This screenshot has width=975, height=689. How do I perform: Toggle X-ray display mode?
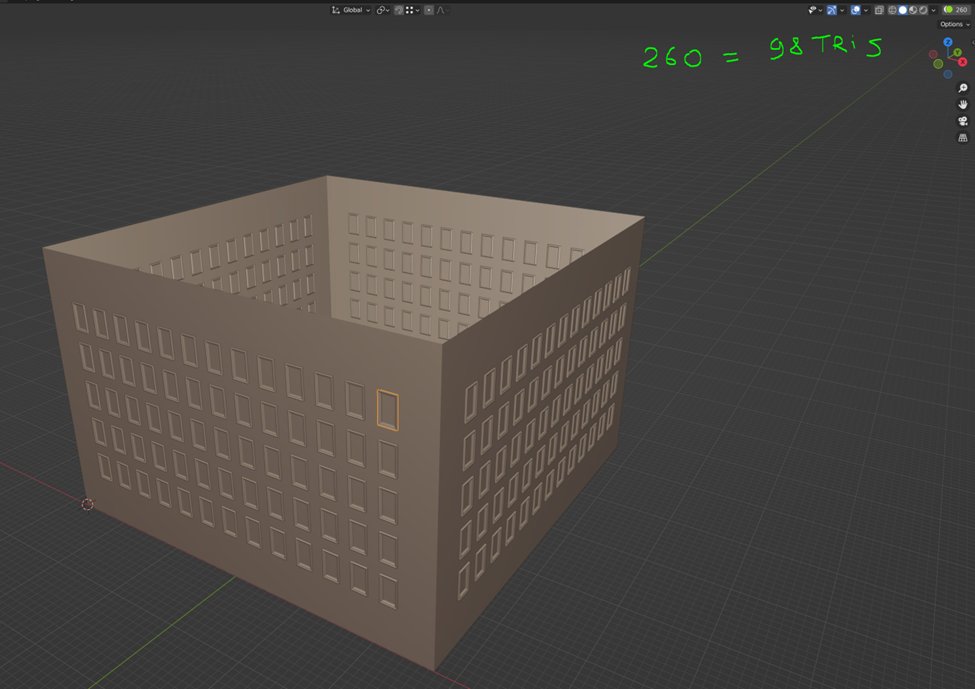point(879,10)
